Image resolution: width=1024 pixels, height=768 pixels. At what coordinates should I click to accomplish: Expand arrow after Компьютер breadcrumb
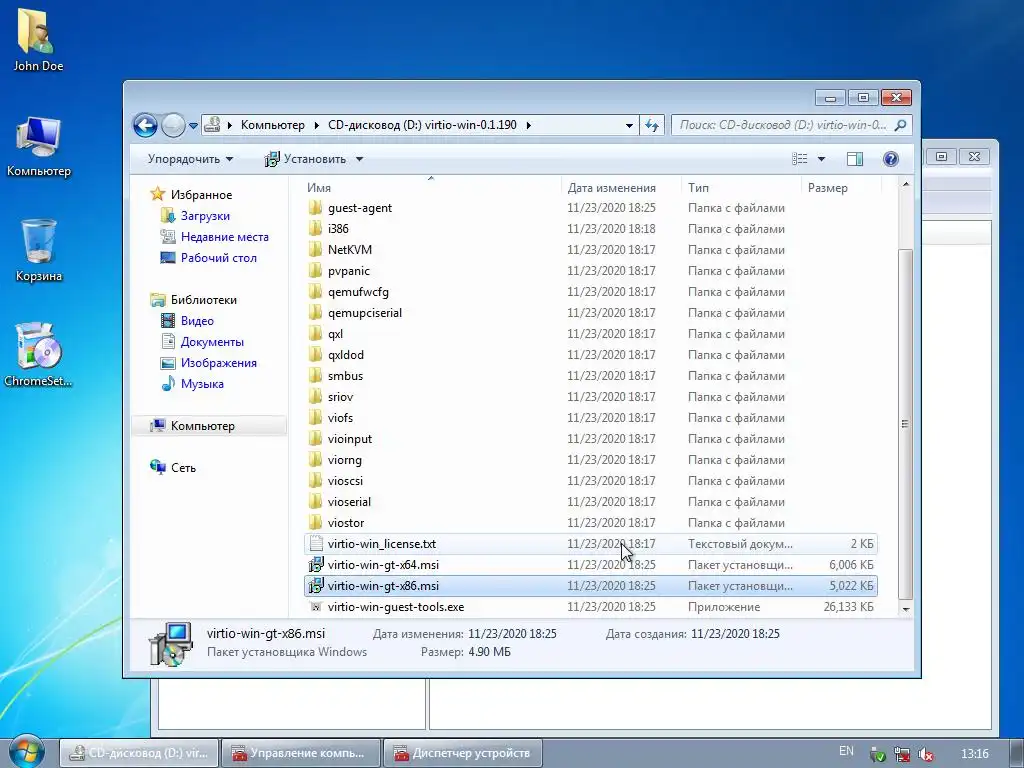tap(316, 125)
